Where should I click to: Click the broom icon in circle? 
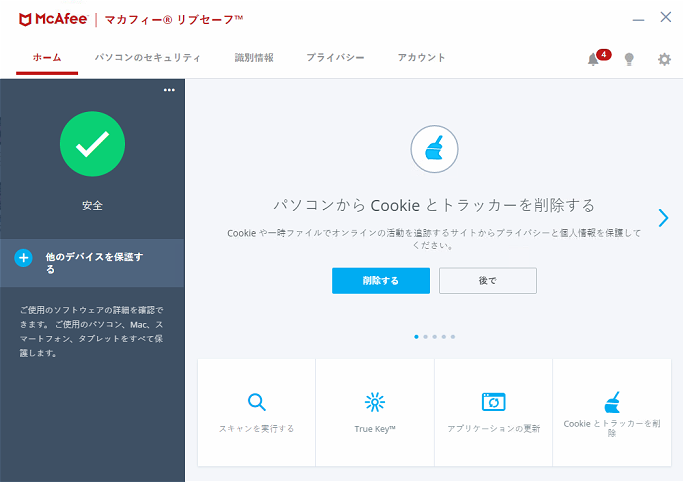click(434, 149)
